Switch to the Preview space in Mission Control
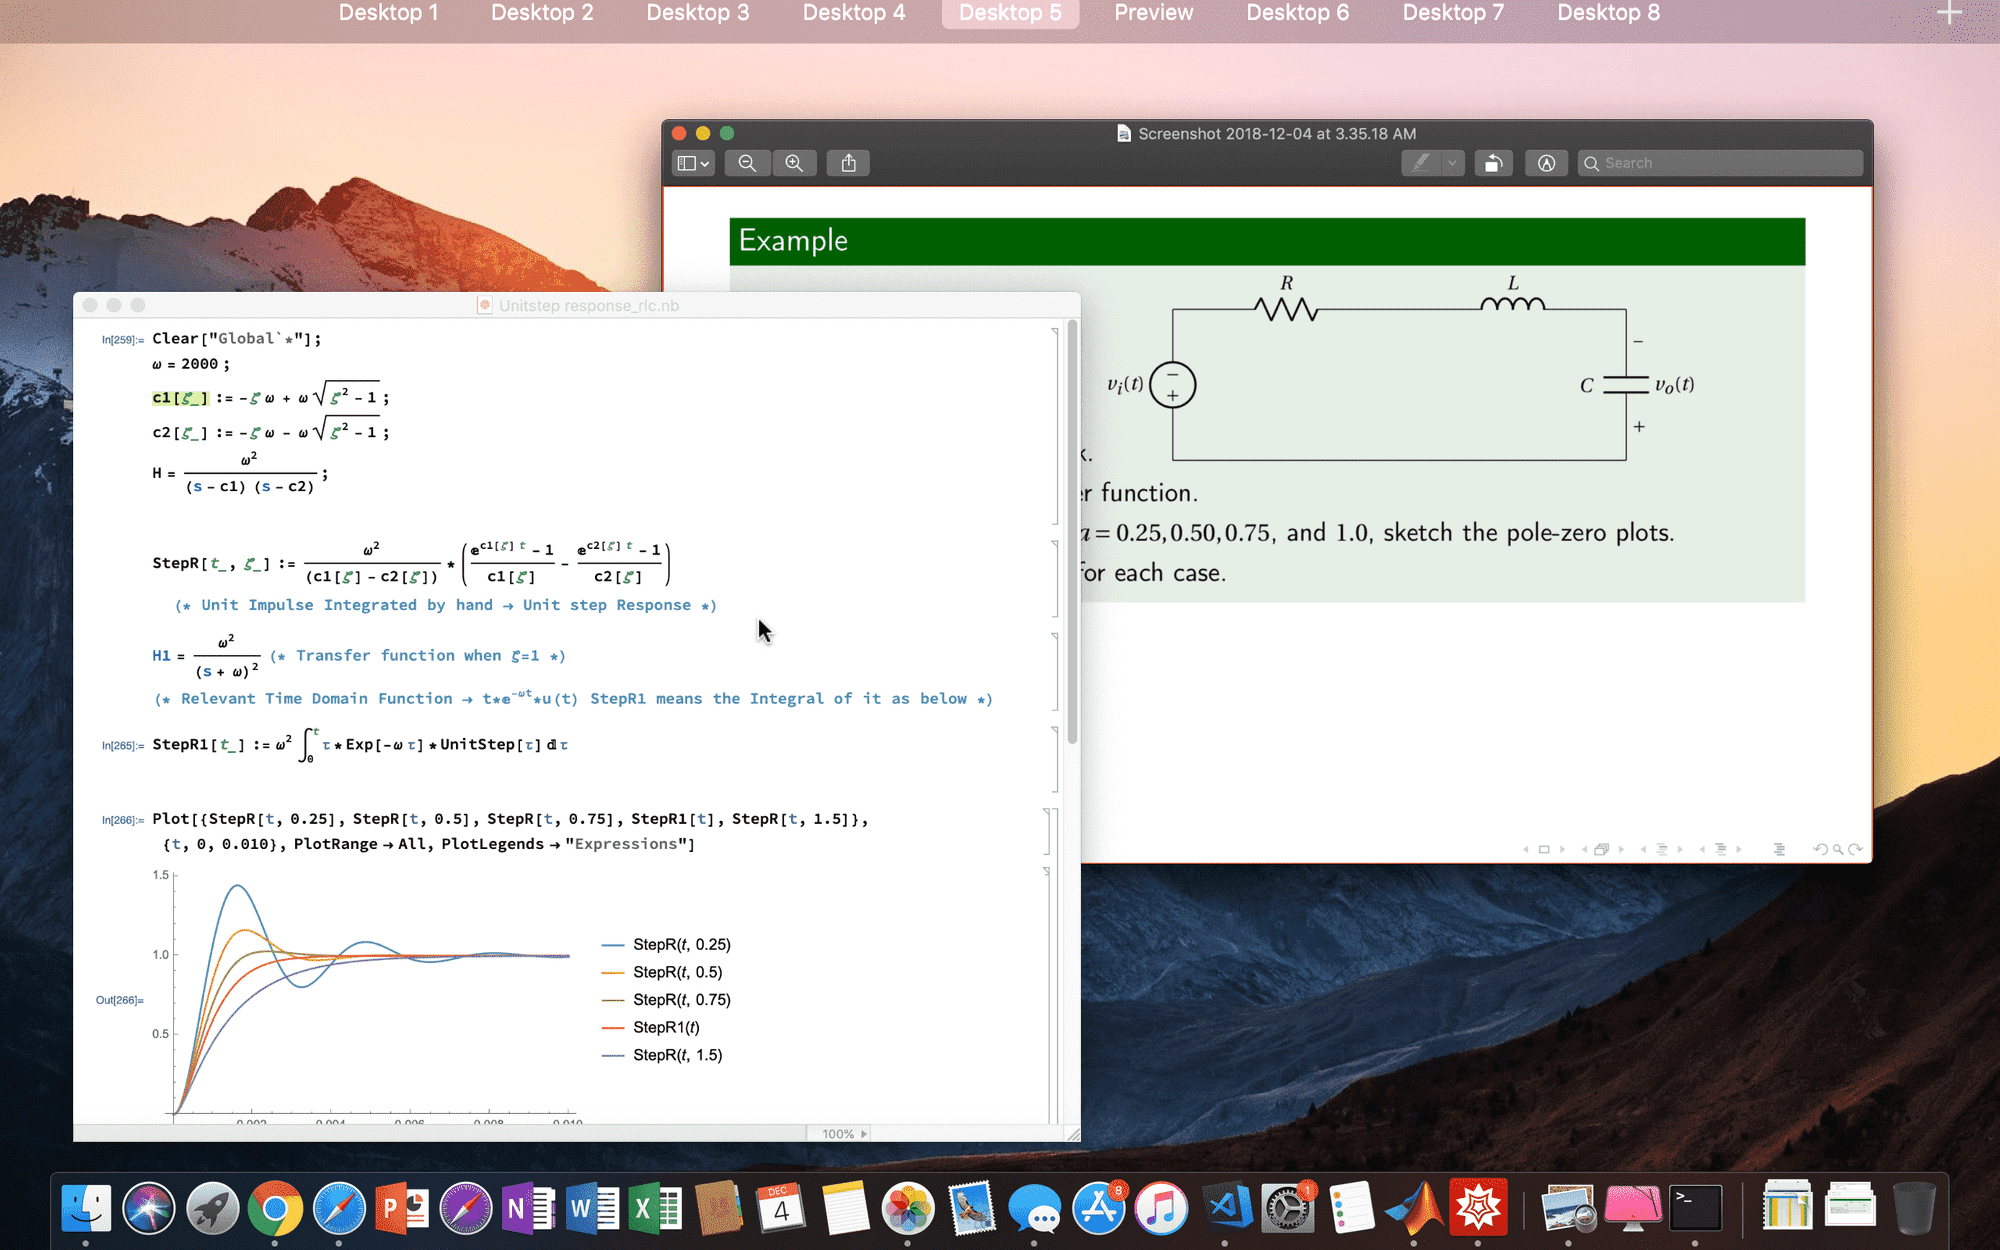The image size is (2000, 1250). click(x=1154, y=13)
